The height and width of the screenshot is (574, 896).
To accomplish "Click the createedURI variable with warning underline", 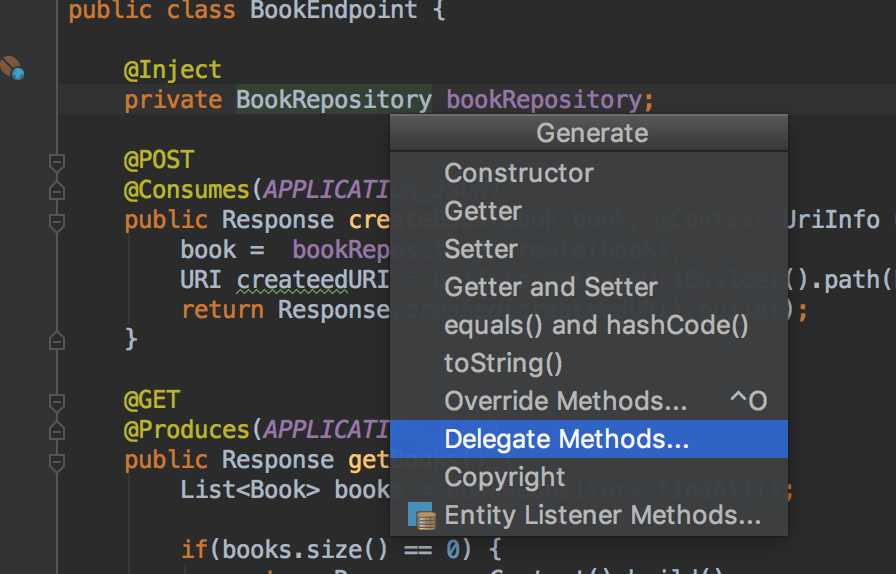I will [313, 280].
